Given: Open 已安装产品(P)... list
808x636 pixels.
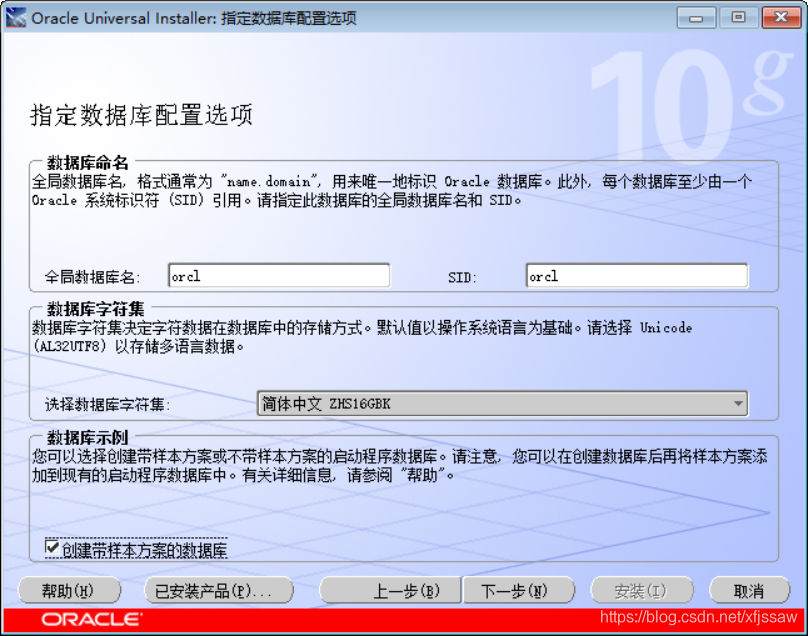Looking at the screenshot, I should [218, 590].
